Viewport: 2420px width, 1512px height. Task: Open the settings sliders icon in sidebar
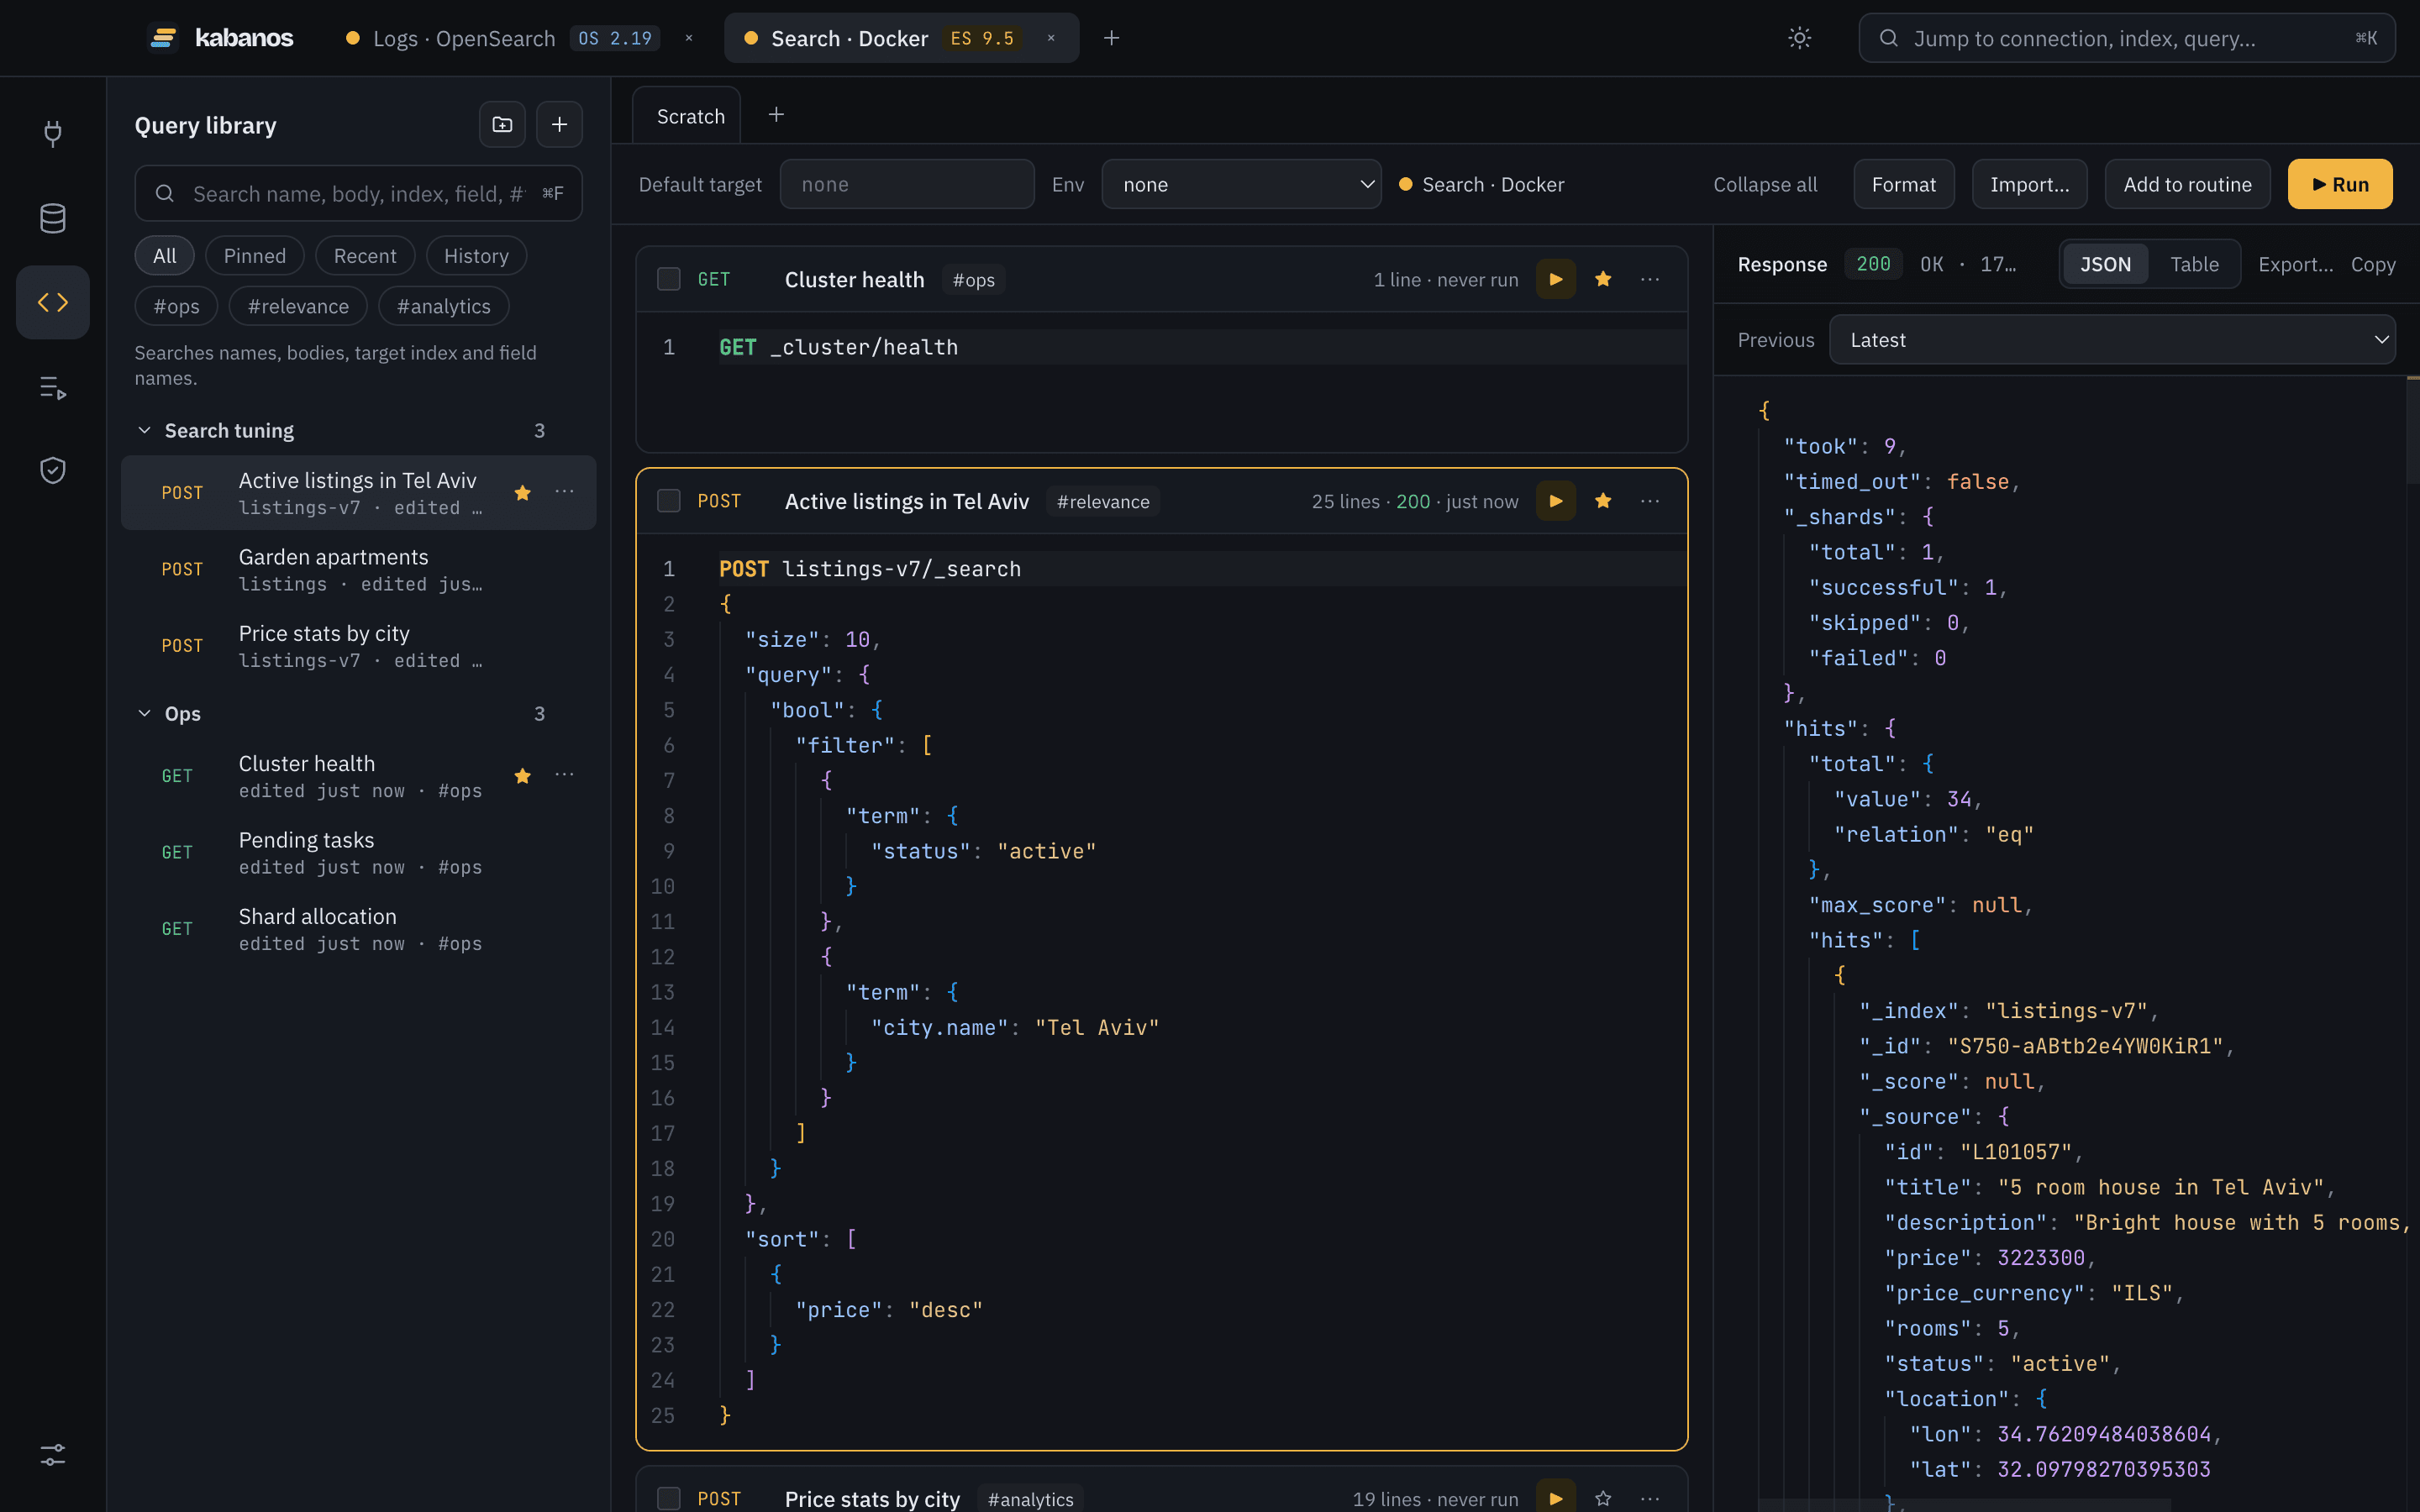pyautogui.click(x=52, y=1454)
